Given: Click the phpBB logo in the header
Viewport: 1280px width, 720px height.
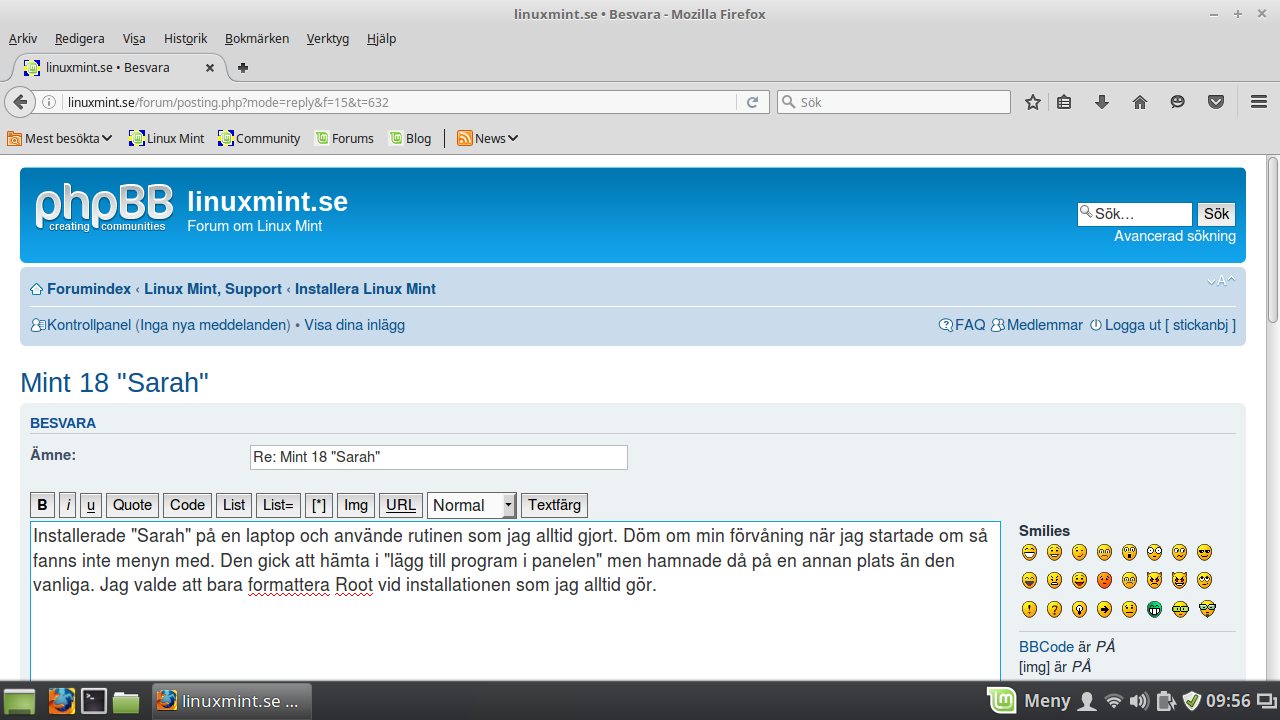Looking at the screenshot, I should (x=104, y=207).
